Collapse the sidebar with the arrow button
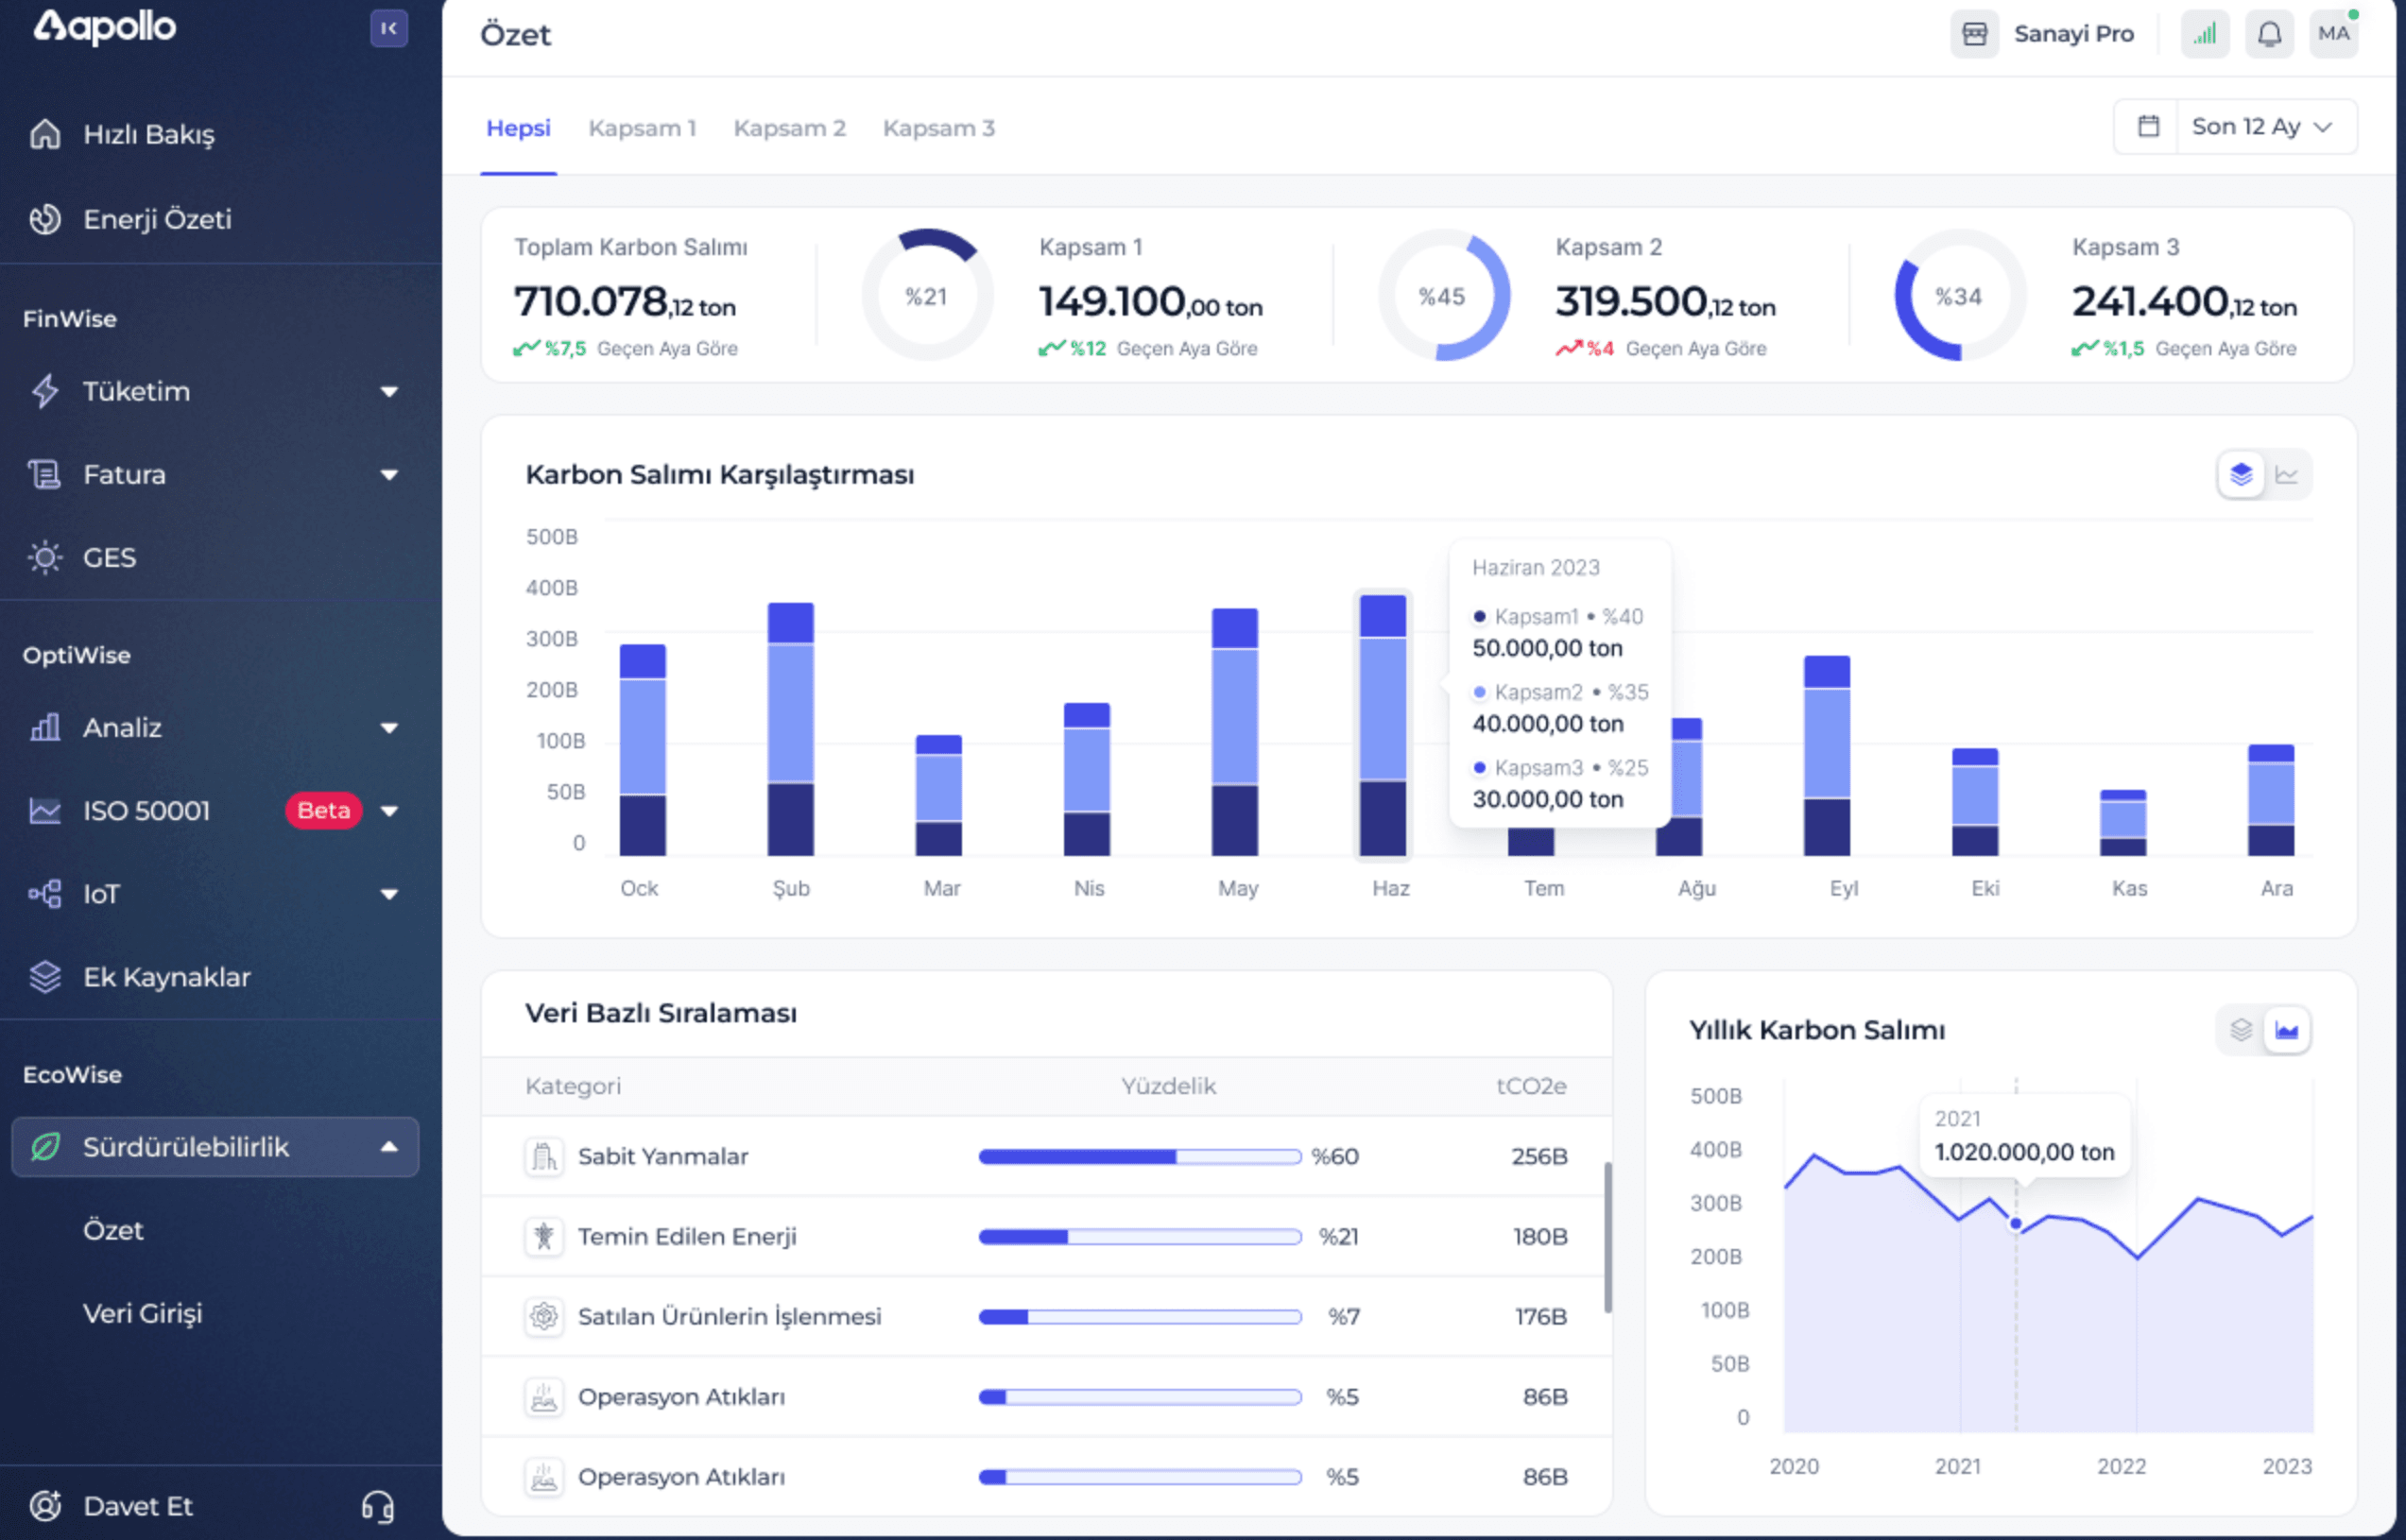Image resolution: width=2406 pixels, height=1540 pixels. pos(388,28)
